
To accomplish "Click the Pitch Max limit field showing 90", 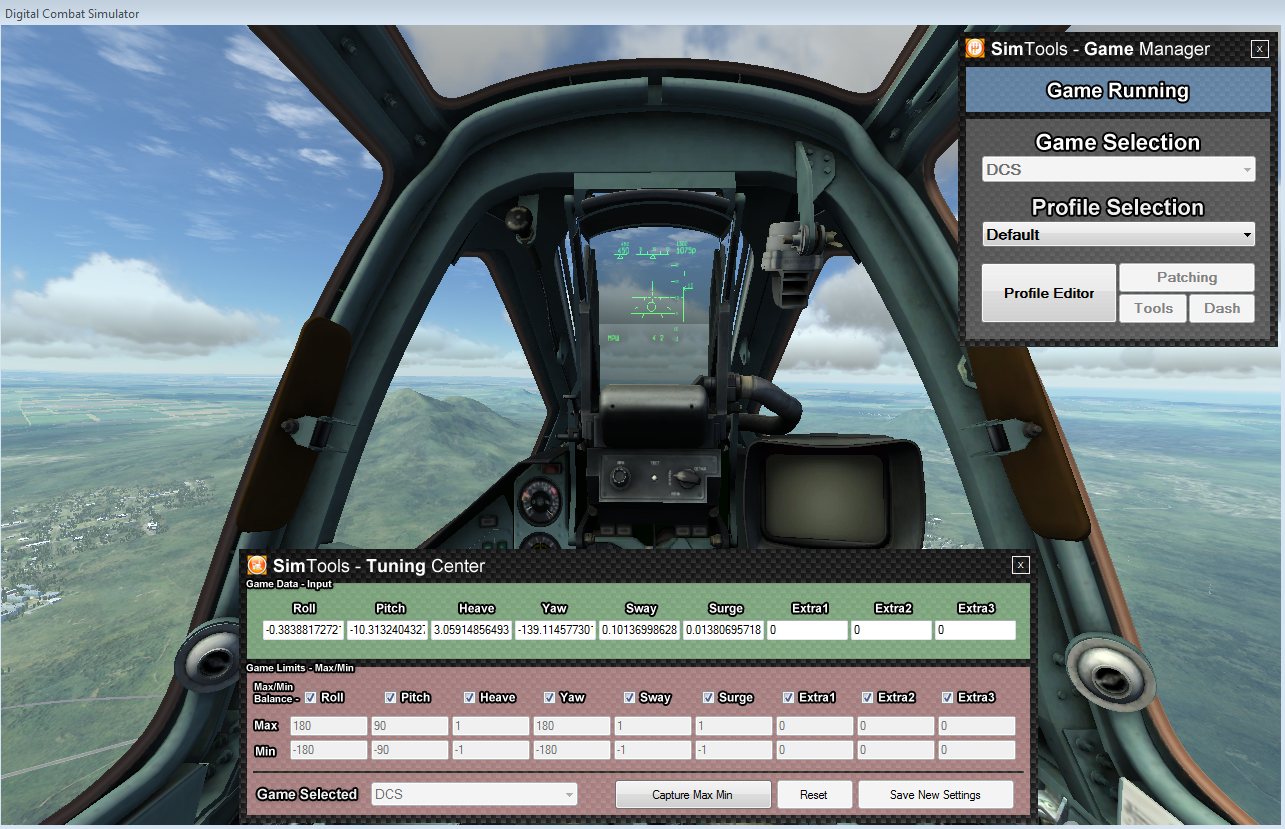I will click(x=409, y=726).
